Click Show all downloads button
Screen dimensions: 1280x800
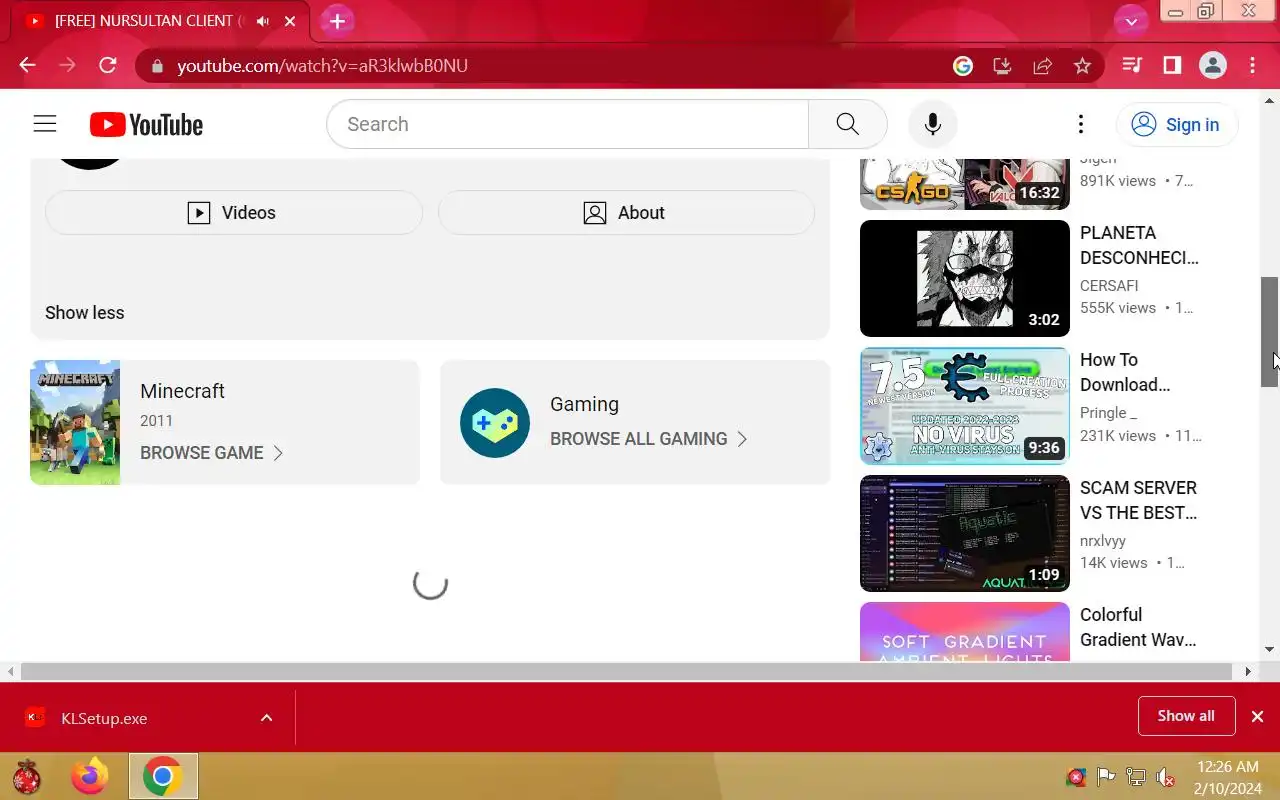point(1186,716)
